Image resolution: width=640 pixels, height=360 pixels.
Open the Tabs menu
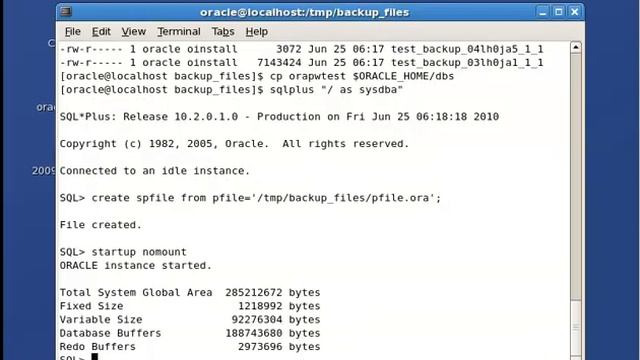pyautogui.click(x=223, y=31)
